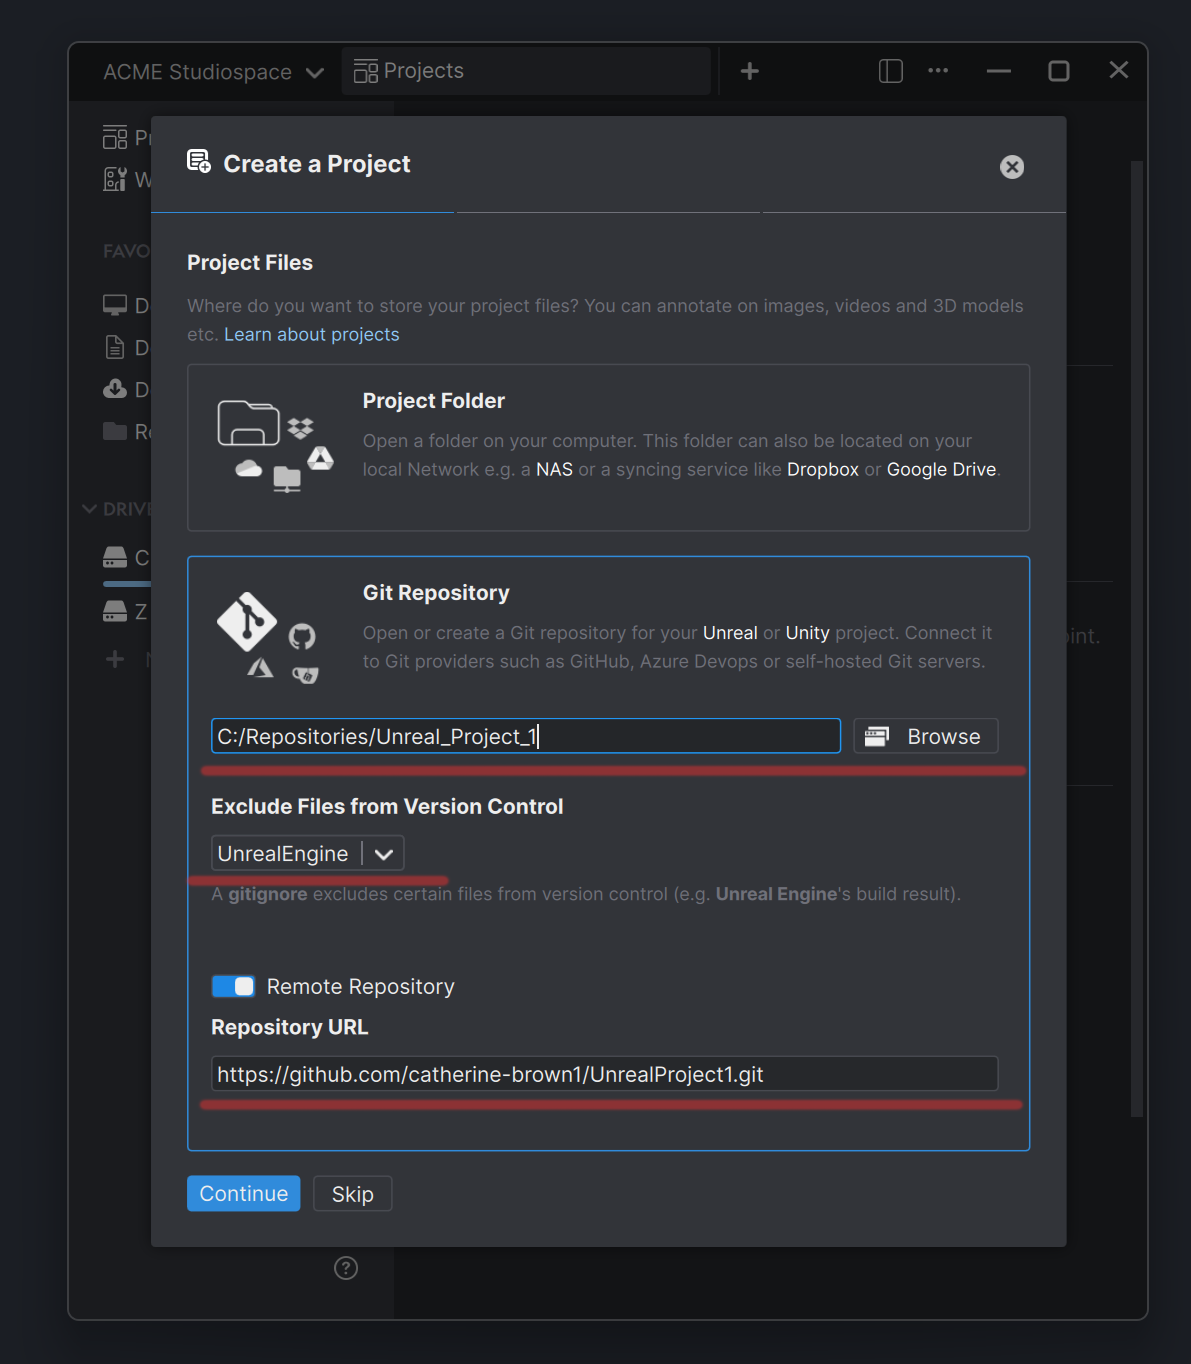Edit the Repository URL field

tap(604, 1074)
